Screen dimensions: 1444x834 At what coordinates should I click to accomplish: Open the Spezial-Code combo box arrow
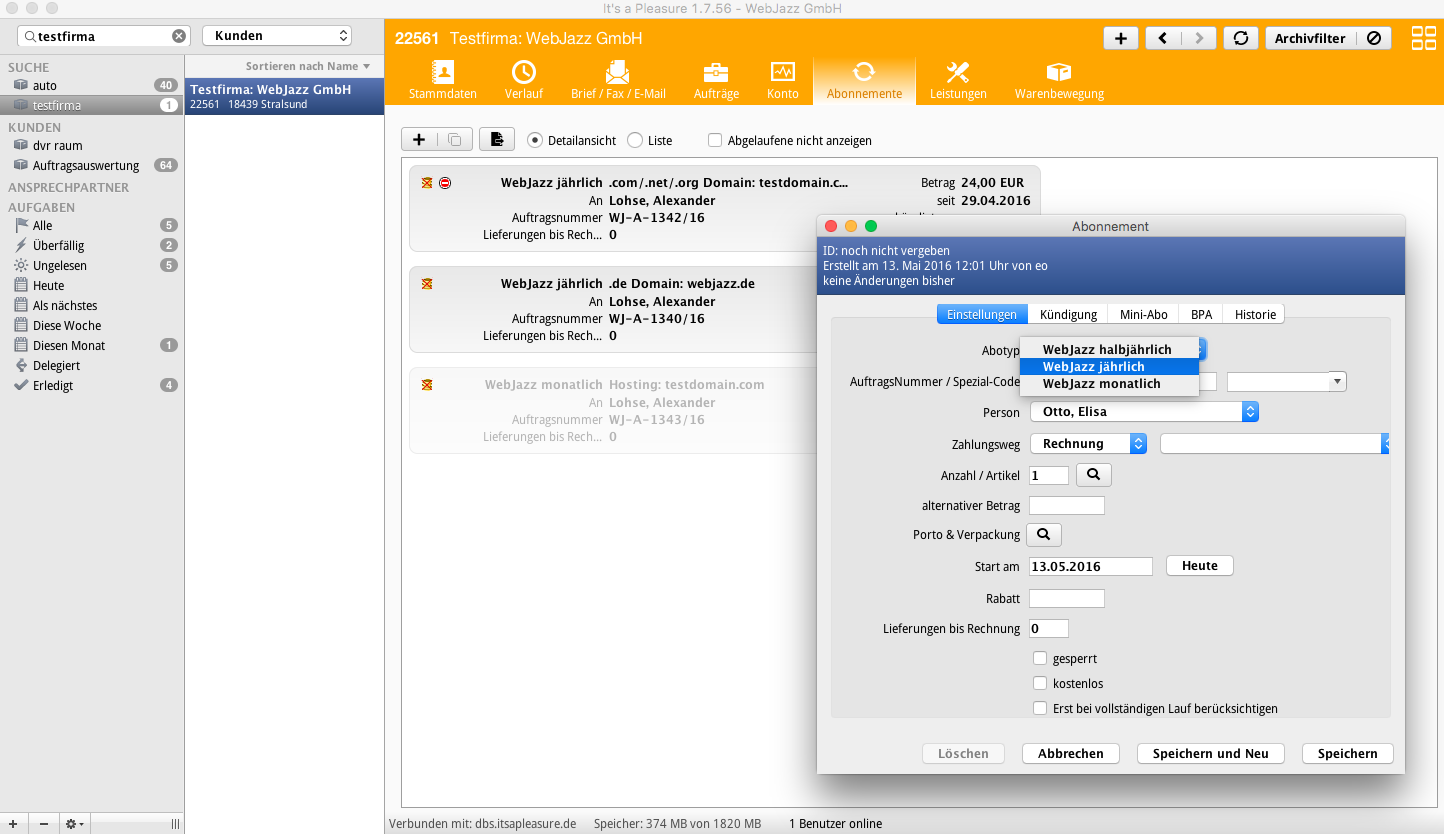pyautogui.click(x=1337, y=381)
